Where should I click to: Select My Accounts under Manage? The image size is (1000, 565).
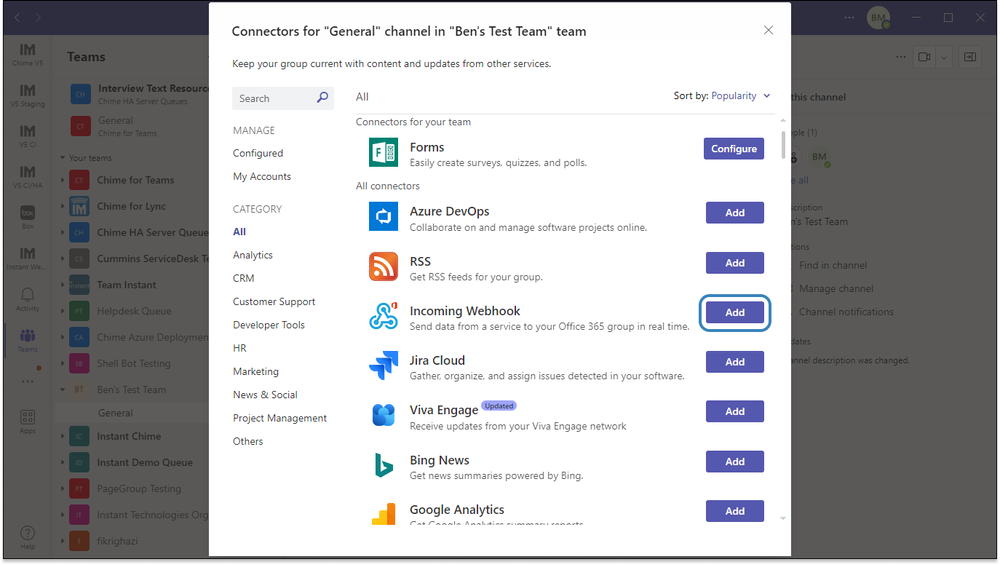coord(261,177)
